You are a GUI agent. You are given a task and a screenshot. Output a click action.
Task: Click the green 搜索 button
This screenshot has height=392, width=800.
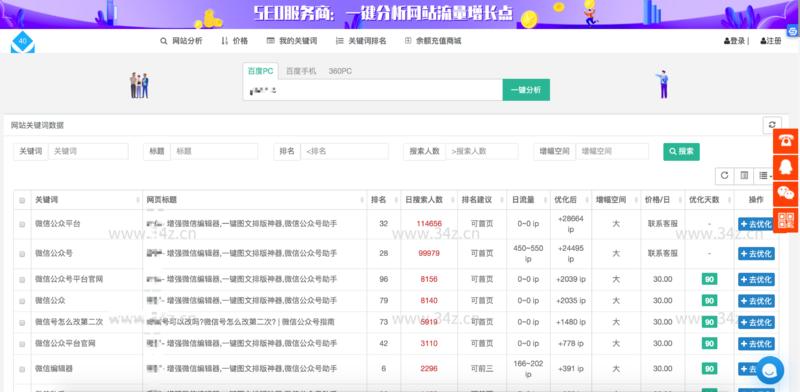pyautogui.click(x=681, y=152)
